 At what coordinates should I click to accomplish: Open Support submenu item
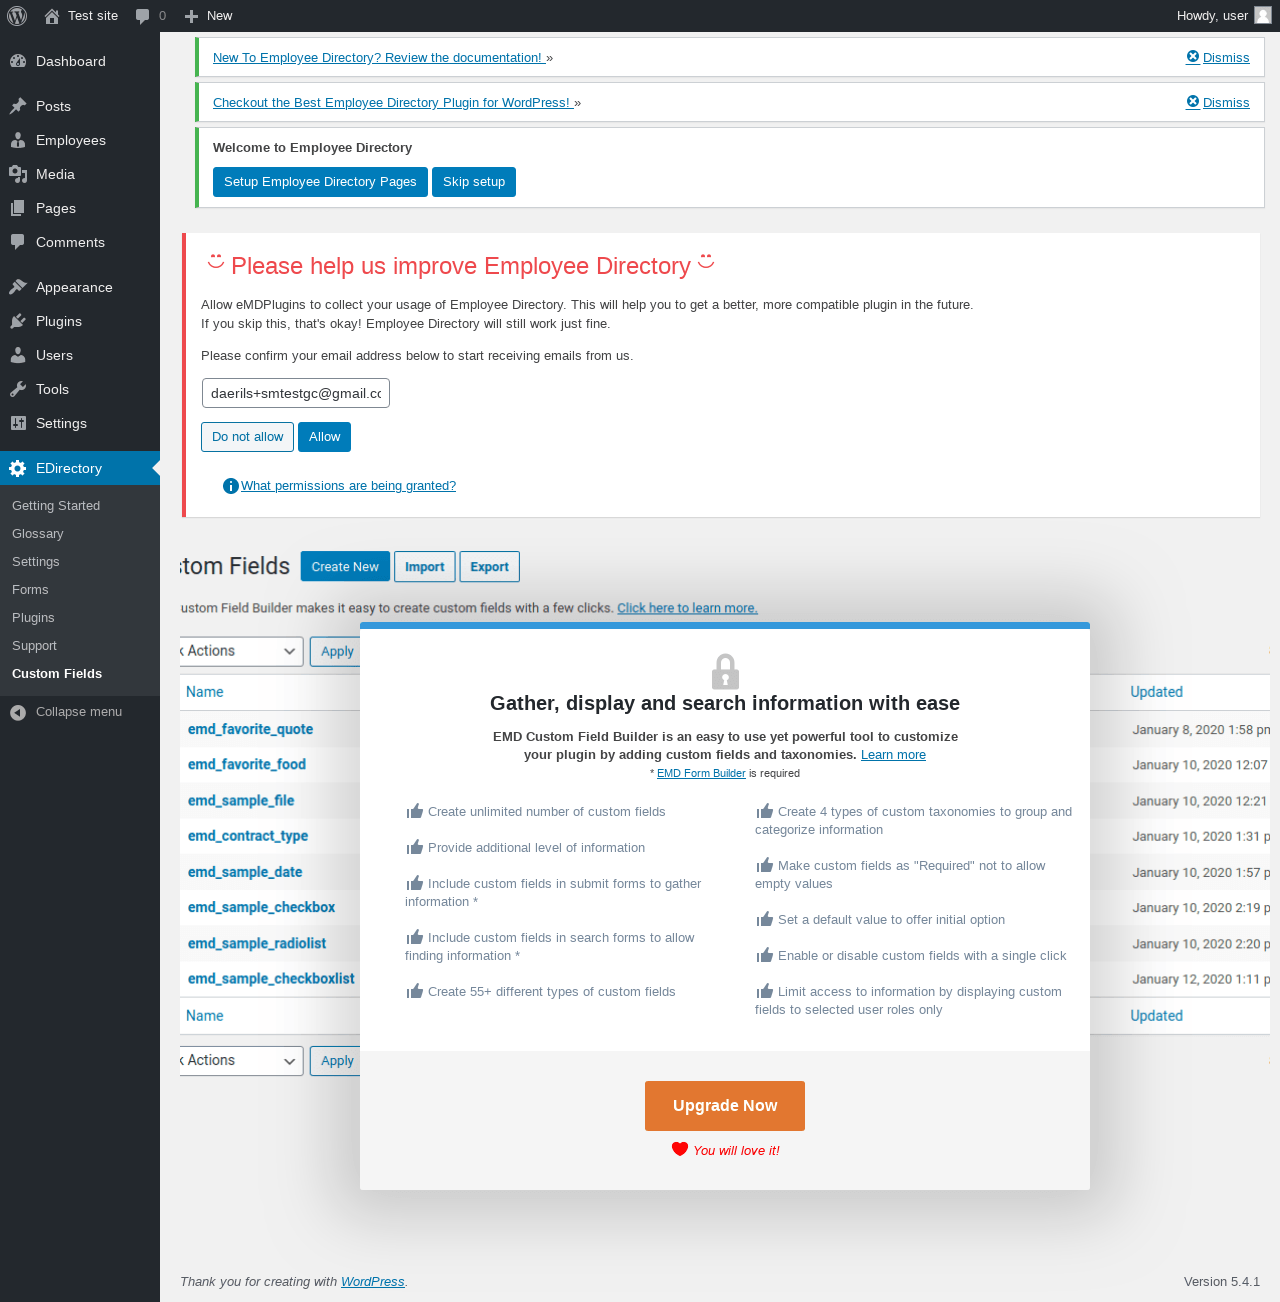pyautogui.click(x=34, y=646)
